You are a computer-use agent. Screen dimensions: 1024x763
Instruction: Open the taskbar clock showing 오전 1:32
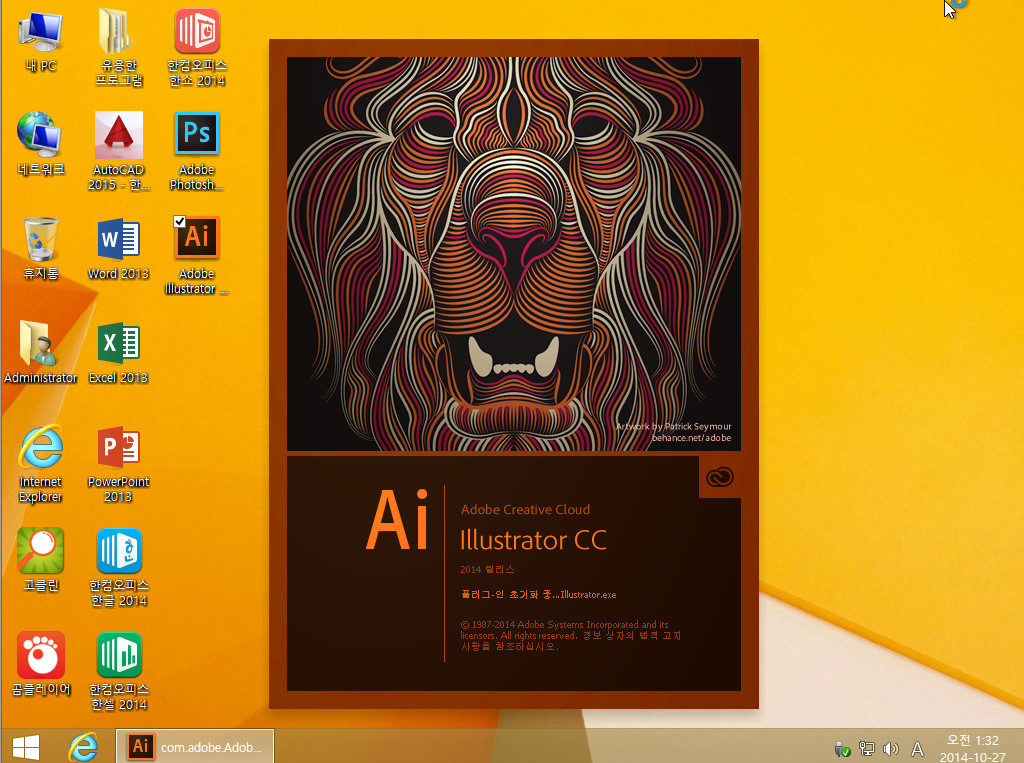(972, 749)
